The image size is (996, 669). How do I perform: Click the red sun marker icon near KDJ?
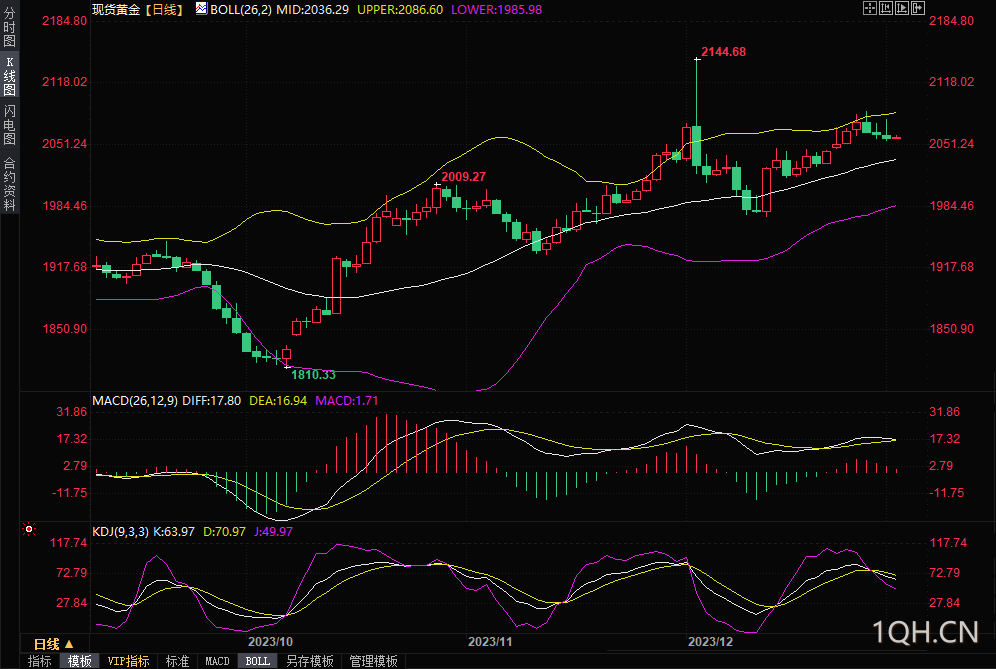click(x=29, y=529)
